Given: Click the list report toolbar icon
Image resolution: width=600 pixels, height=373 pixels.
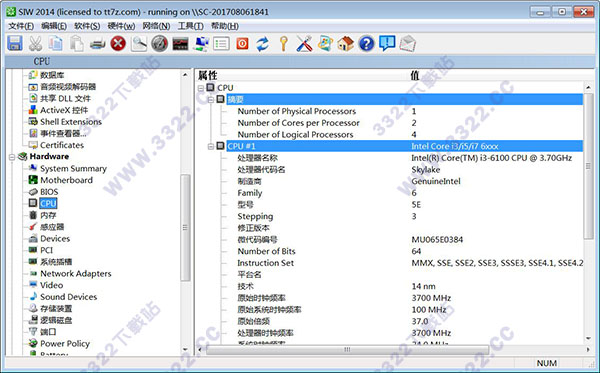Looking at the screenshot, I should (x=222, y=44).
